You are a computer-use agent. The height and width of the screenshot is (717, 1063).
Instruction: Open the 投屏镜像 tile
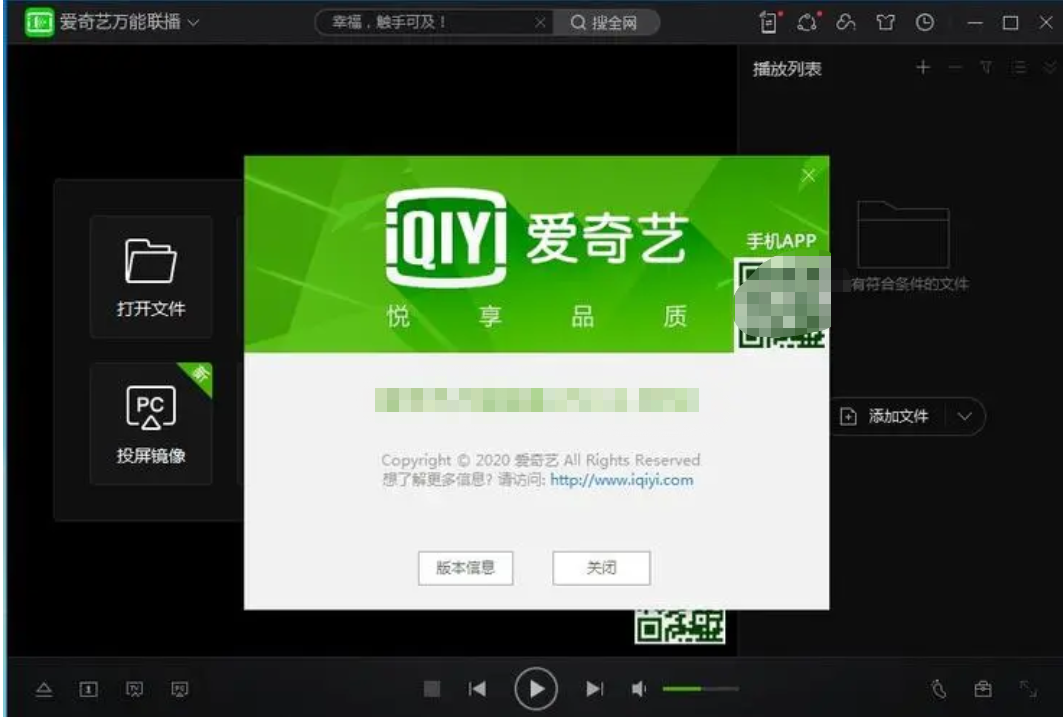[x=151, y=424]
